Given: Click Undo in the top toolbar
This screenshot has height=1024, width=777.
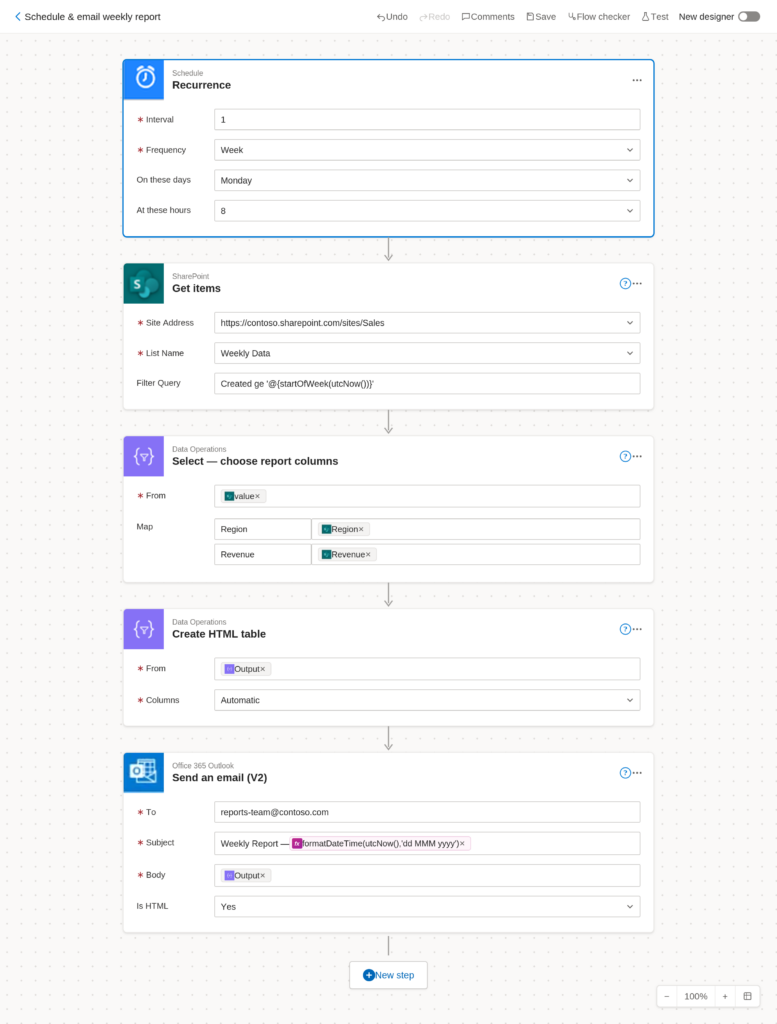Looking at the screenshot, I should coord(392,17).
